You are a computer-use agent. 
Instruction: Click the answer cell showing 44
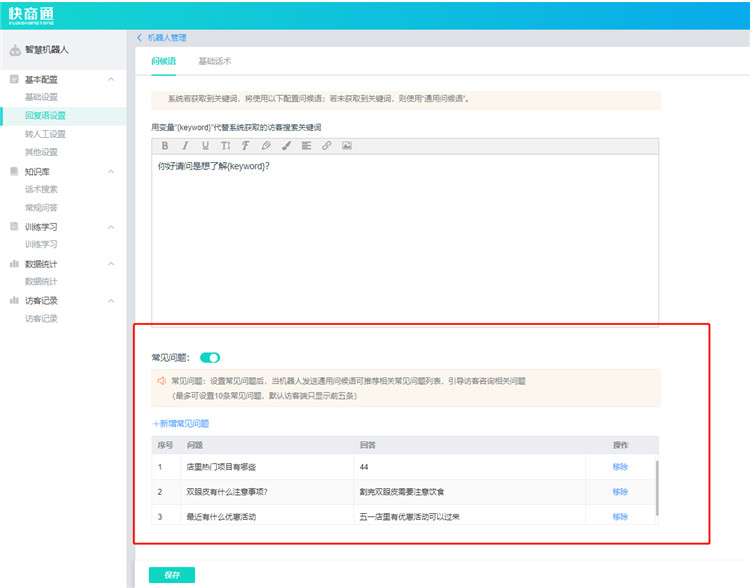[469, 467]
